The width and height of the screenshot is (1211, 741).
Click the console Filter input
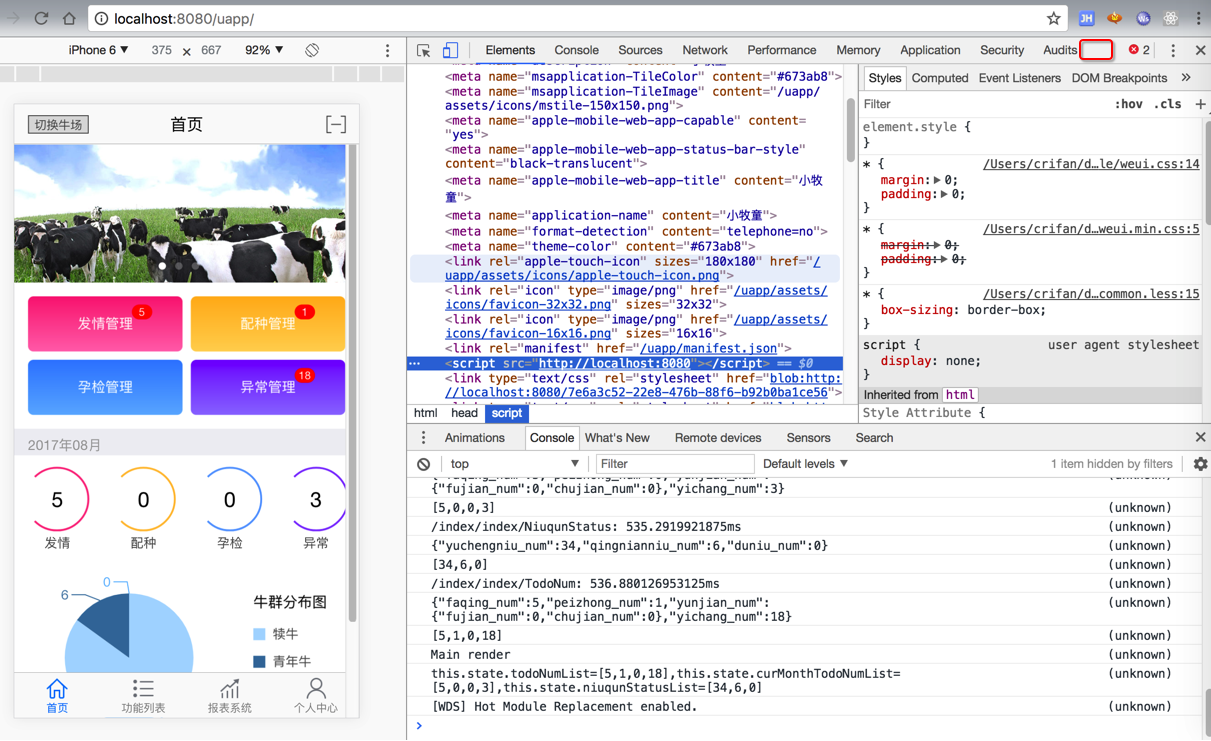(x=675, y=464)
